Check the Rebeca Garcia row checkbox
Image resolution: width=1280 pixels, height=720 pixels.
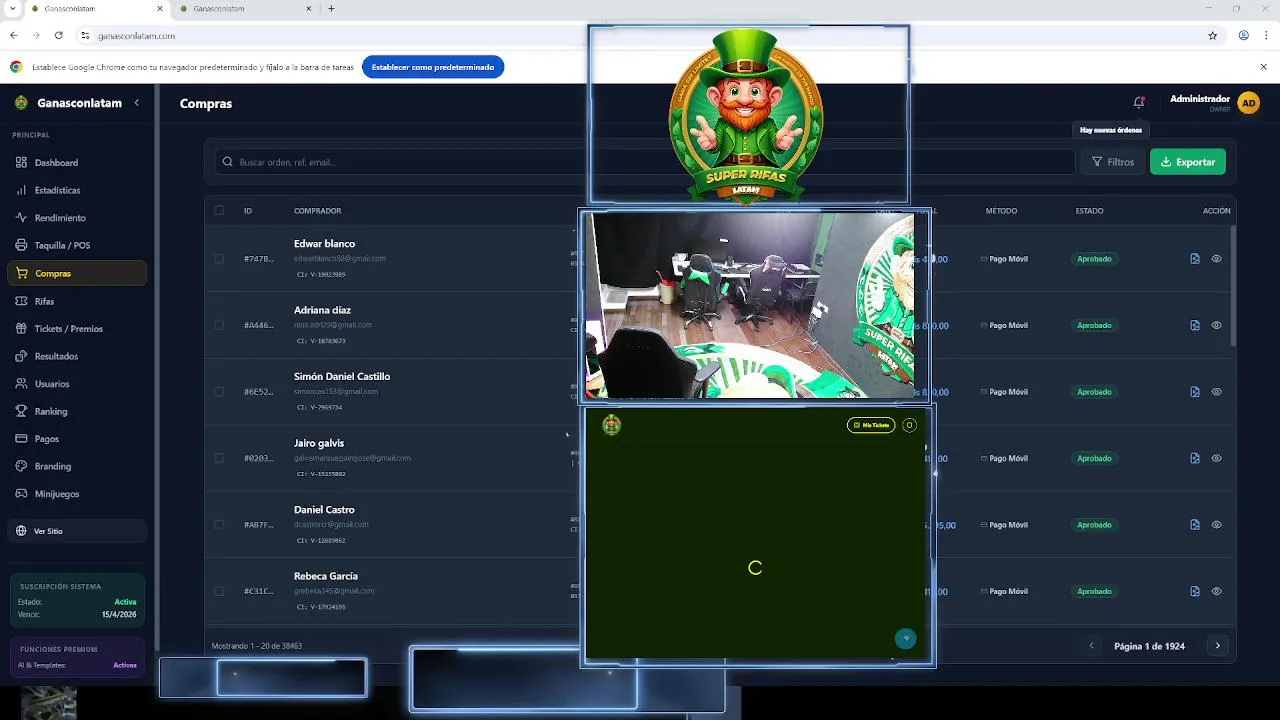coord(219,591)
